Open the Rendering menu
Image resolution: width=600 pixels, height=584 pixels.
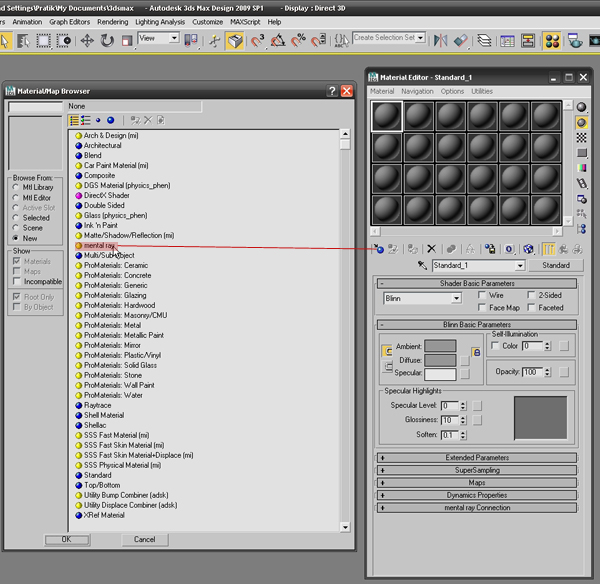pos(112,21)
